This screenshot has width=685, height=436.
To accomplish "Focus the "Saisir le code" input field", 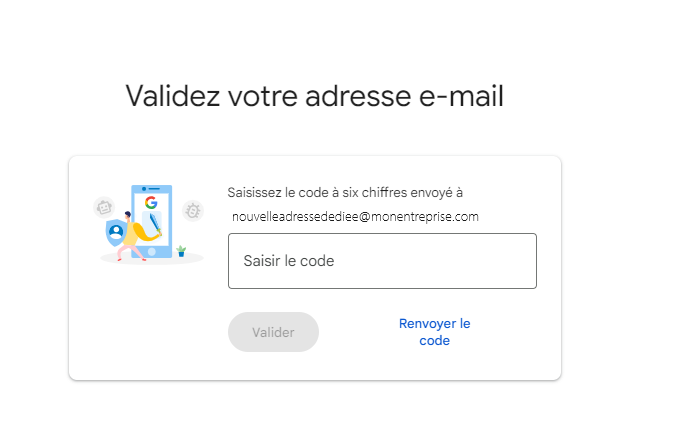I will pos(382,261).
